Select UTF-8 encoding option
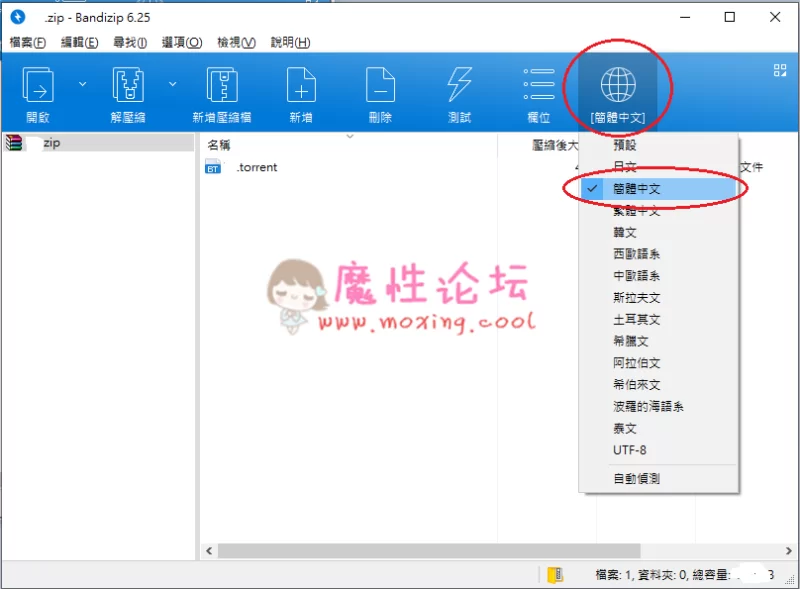800x589 pixels. (x=630, y=450)
